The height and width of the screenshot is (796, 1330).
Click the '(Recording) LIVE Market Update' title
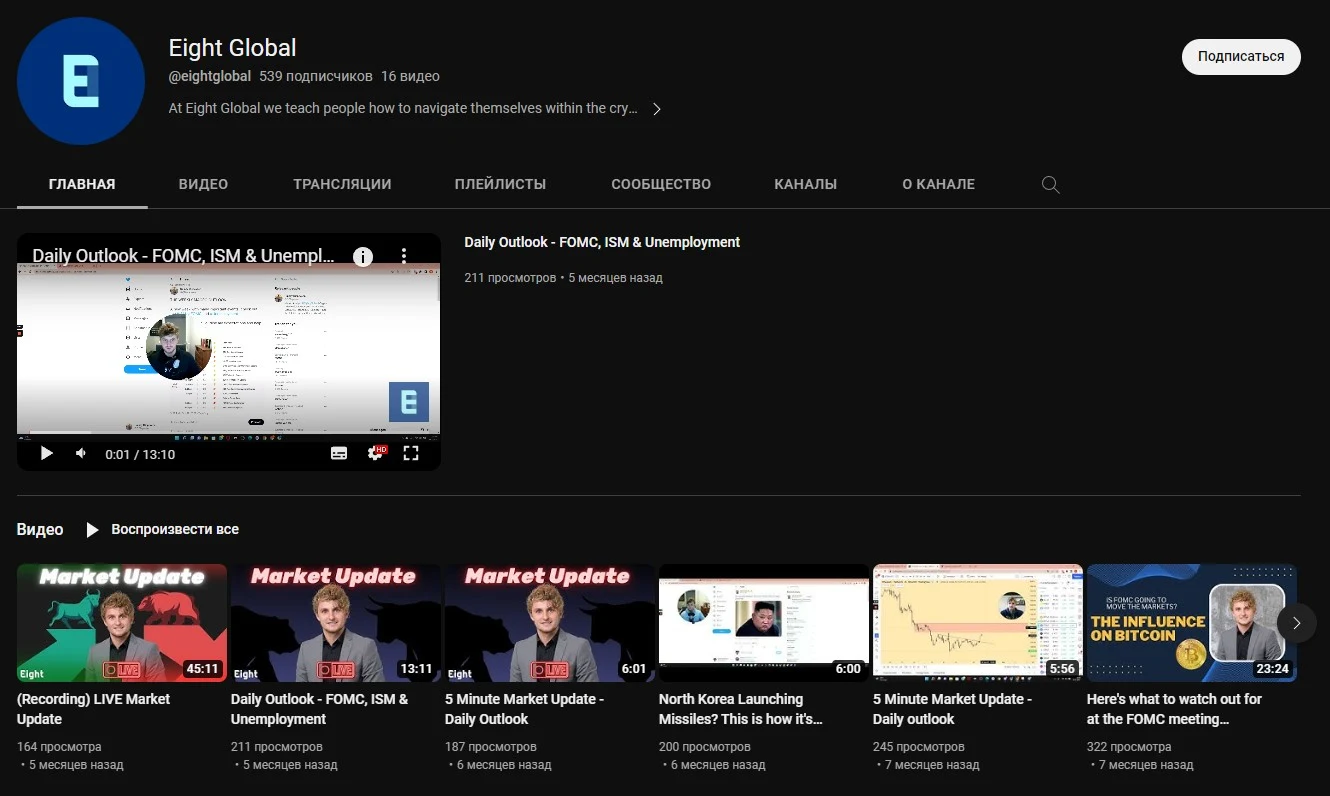[x=94, y=709]
